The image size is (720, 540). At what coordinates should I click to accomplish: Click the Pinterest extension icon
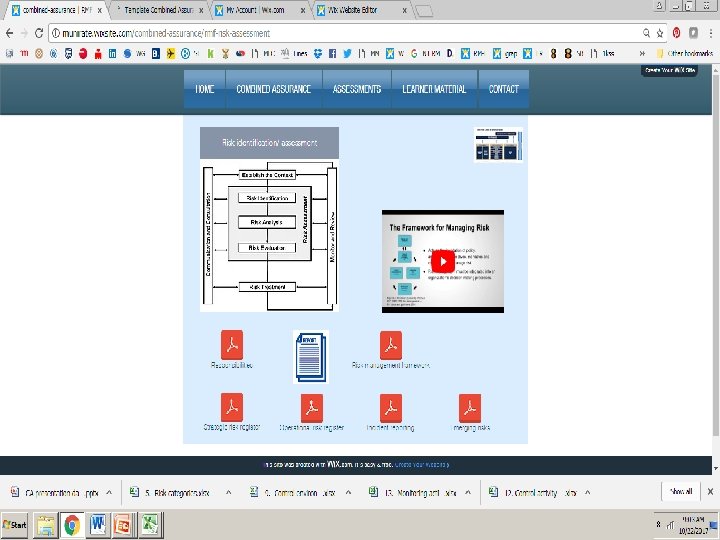click(676, 33)
